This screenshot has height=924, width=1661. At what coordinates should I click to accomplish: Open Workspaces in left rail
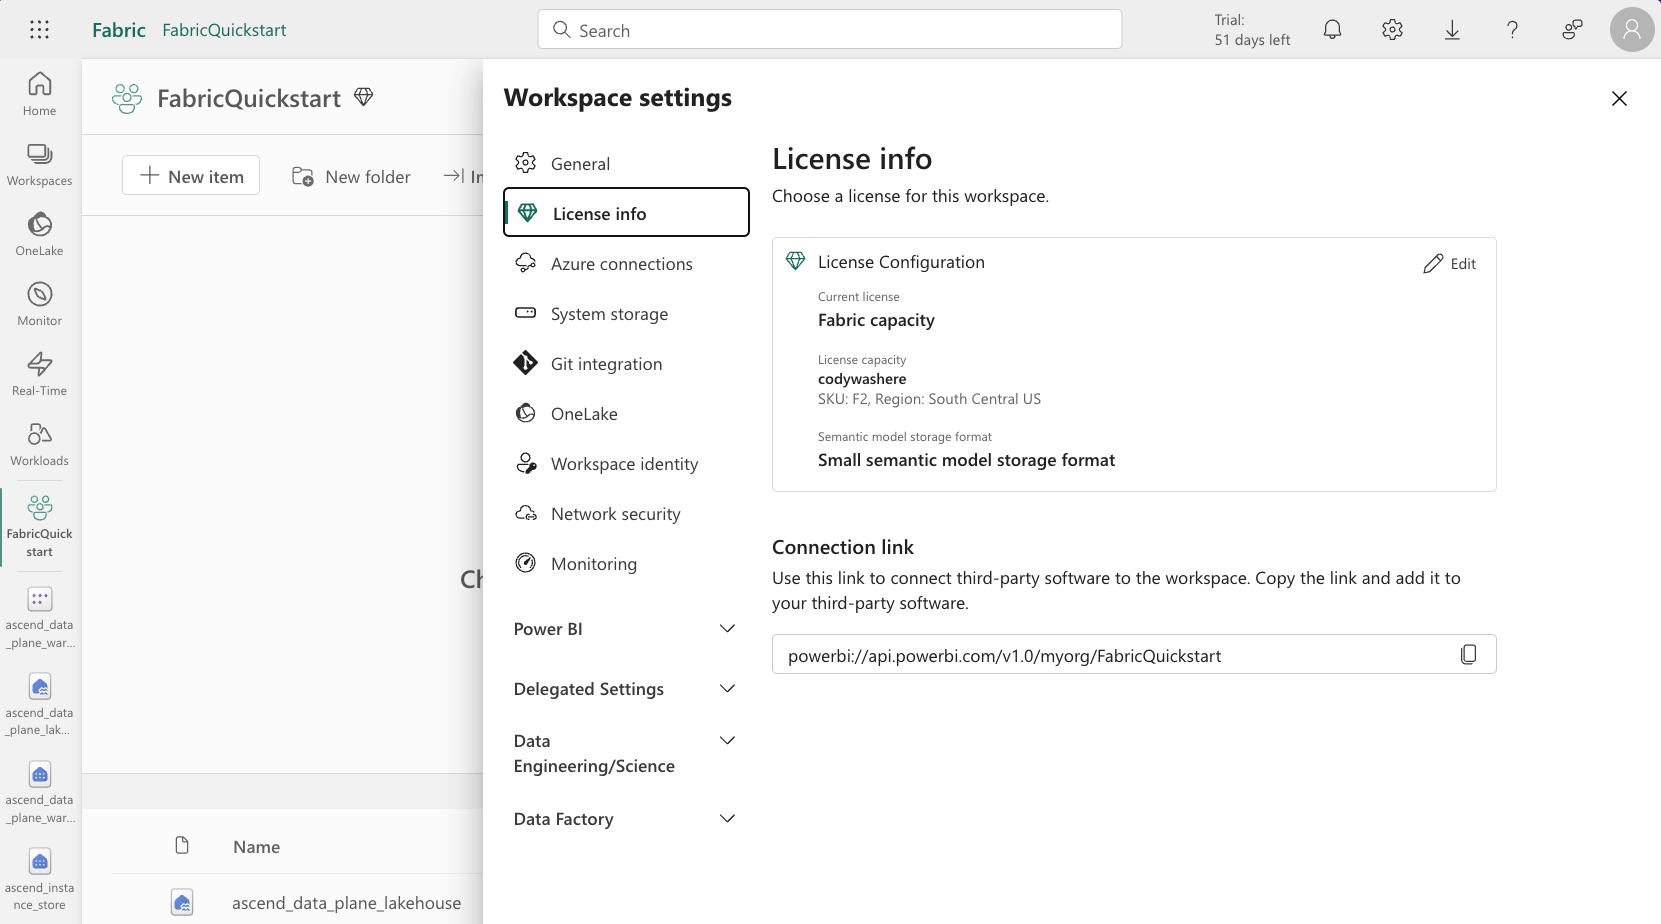pyautogui.click(x=40, y=164)
